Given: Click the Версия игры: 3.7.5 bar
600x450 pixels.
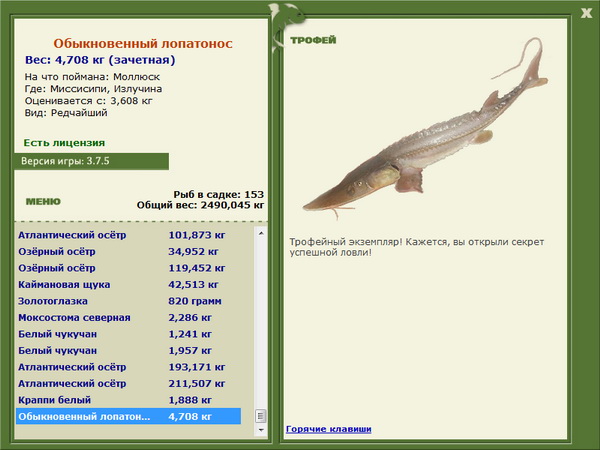Looking at the screenshot, I should 91,161.
